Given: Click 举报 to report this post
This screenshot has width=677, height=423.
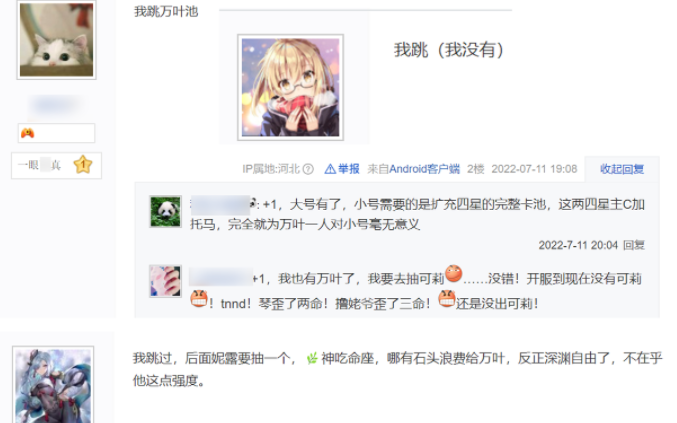Looking at the screenshot, I should point(349,169).
